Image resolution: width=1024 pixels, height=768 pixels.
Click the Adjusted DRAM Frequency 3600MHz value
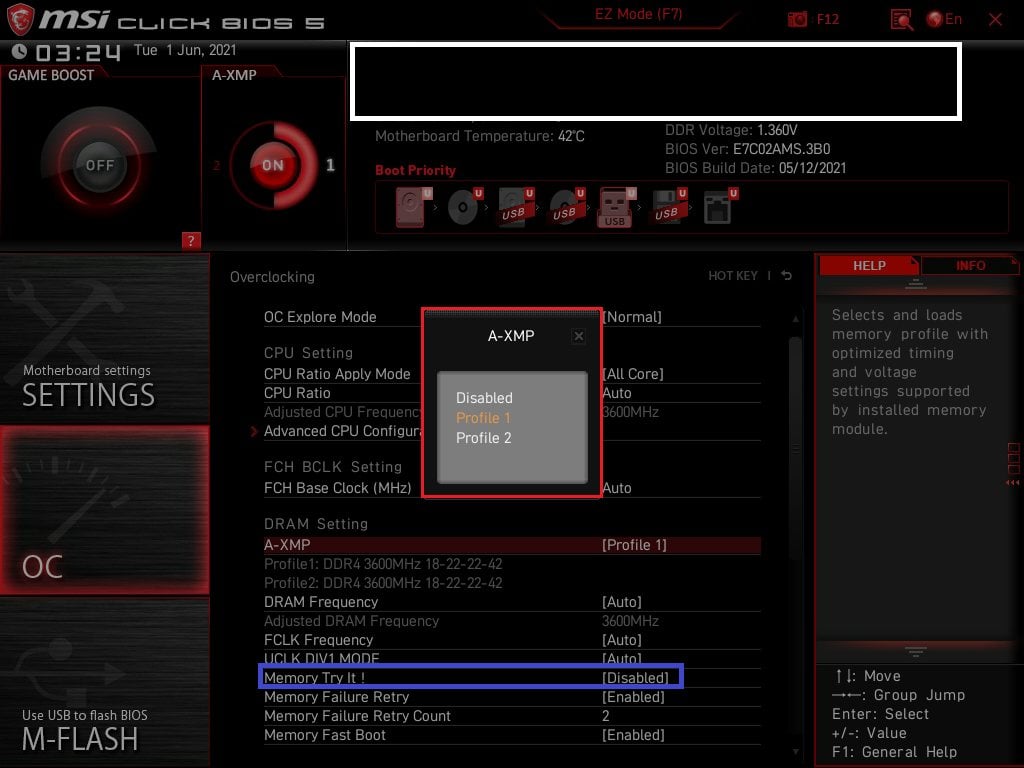630,621
